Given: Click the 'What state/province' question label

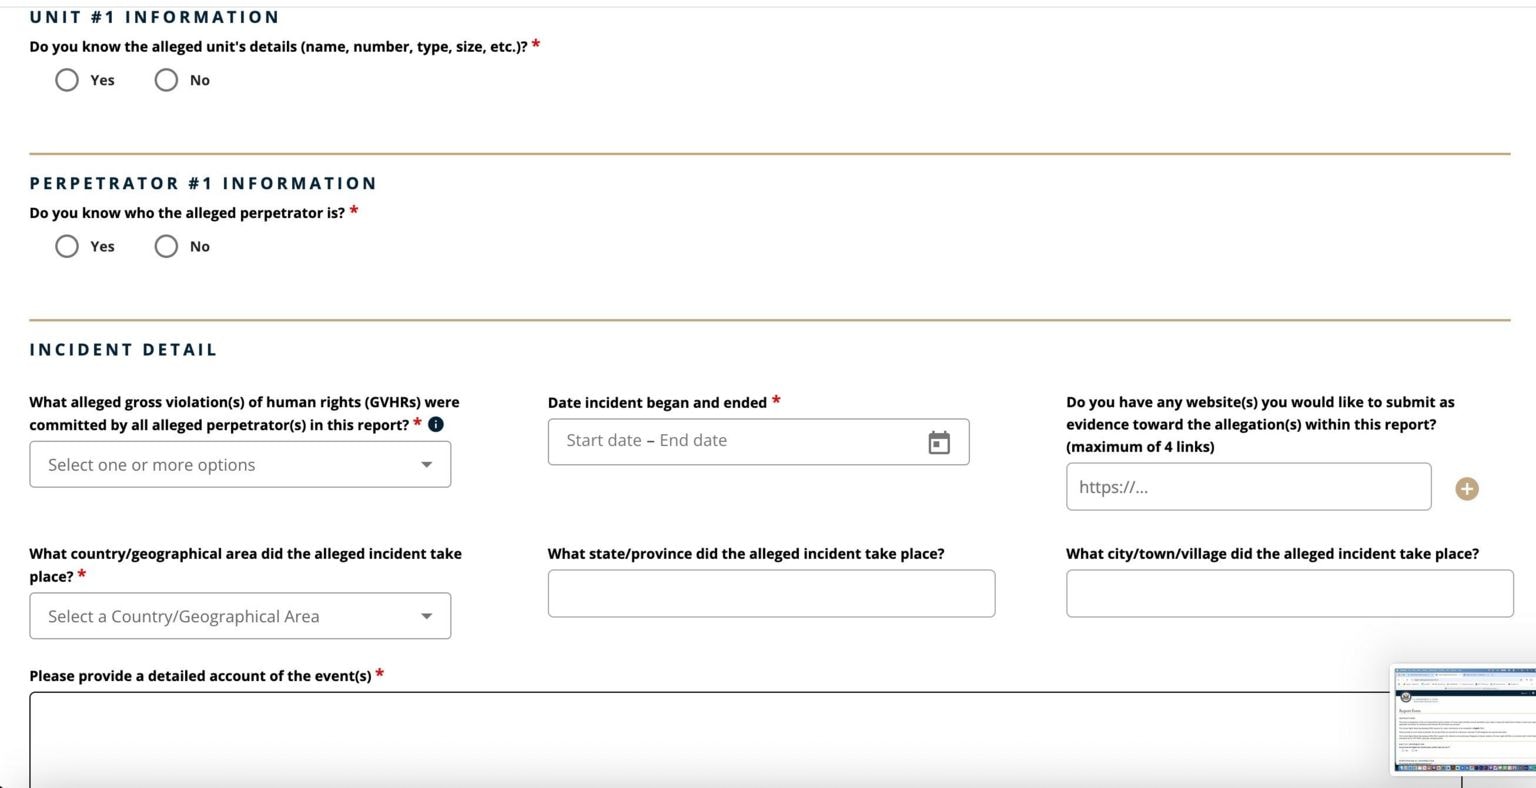Looking at the screenshot, I should [745, 554].
